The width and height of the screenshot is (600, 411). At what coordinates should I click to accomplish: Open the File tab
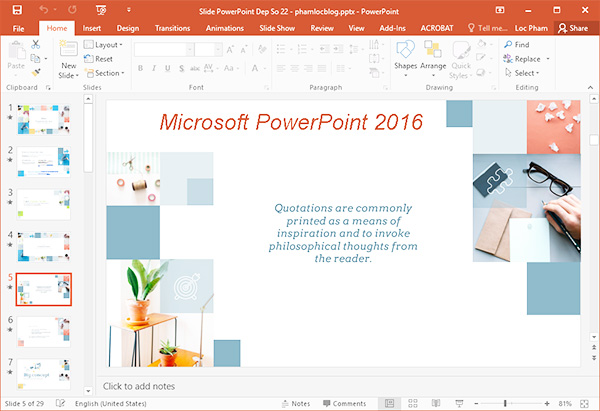(x=18, y=28)
